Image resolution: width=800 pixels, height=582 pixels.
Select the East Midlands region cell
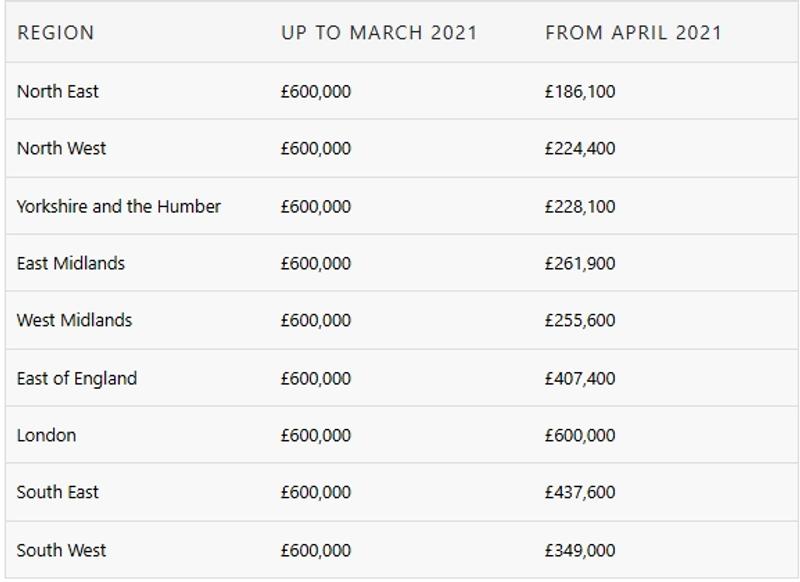click(70, 263)
